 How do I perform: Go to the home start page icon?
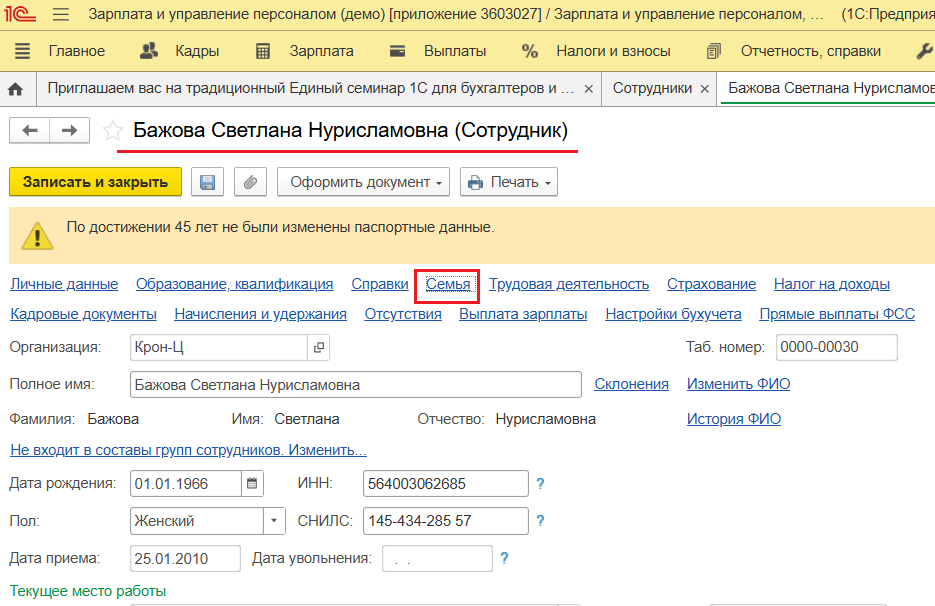point(16,89)
